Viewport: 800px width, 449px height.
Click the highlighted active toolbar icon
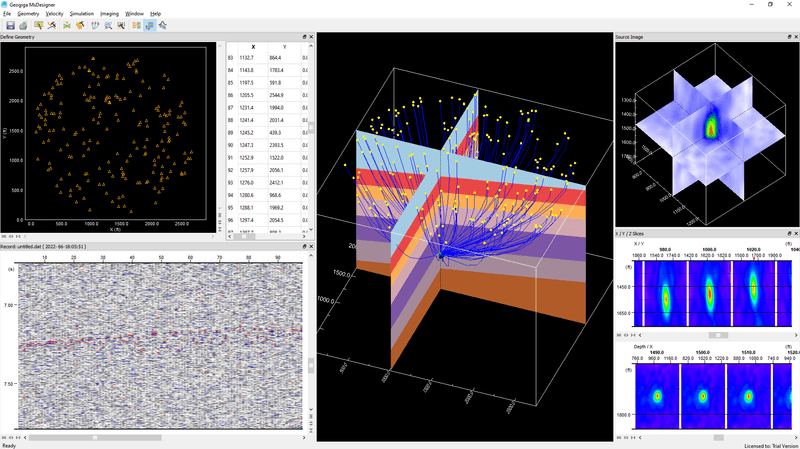point(150,25)
